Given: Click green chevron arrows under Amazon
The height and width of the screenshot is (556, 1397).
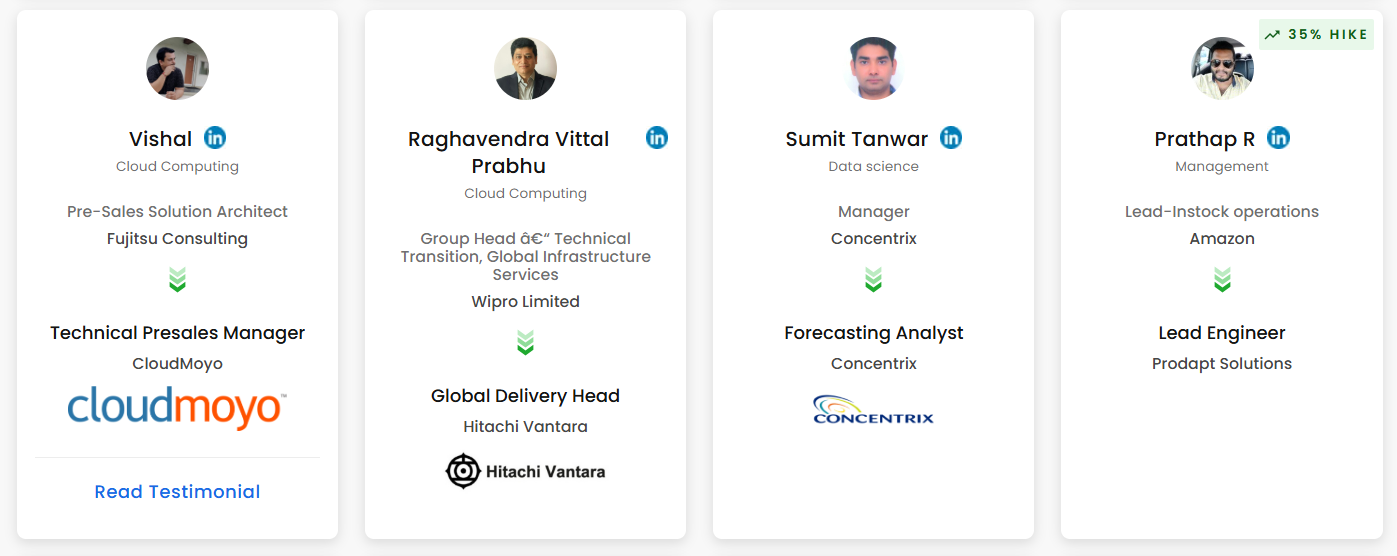Looking at the screenshot, I should (1222, 280).
